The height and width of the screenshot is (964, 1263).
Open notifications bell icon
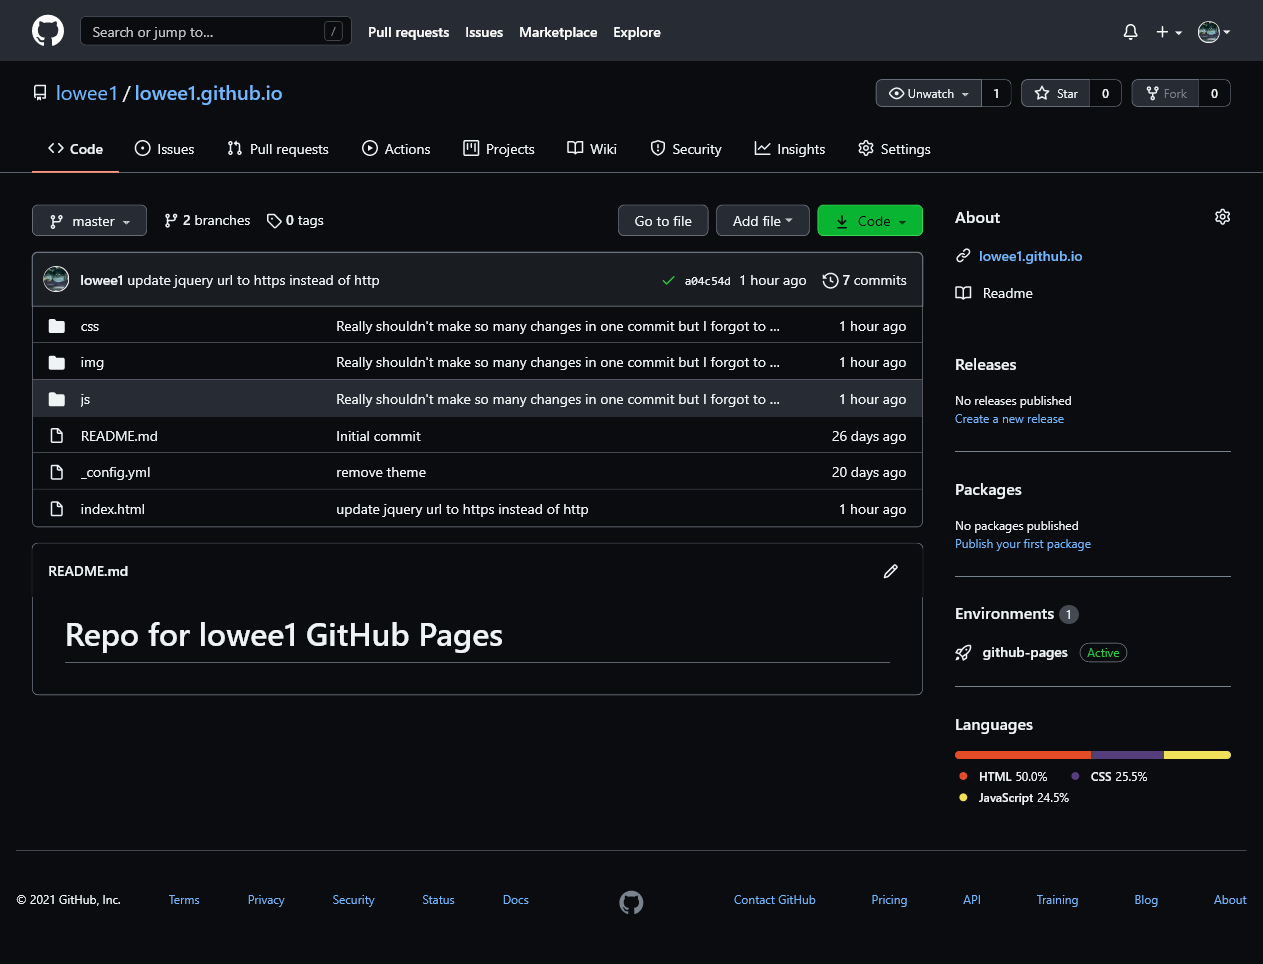1130,32
